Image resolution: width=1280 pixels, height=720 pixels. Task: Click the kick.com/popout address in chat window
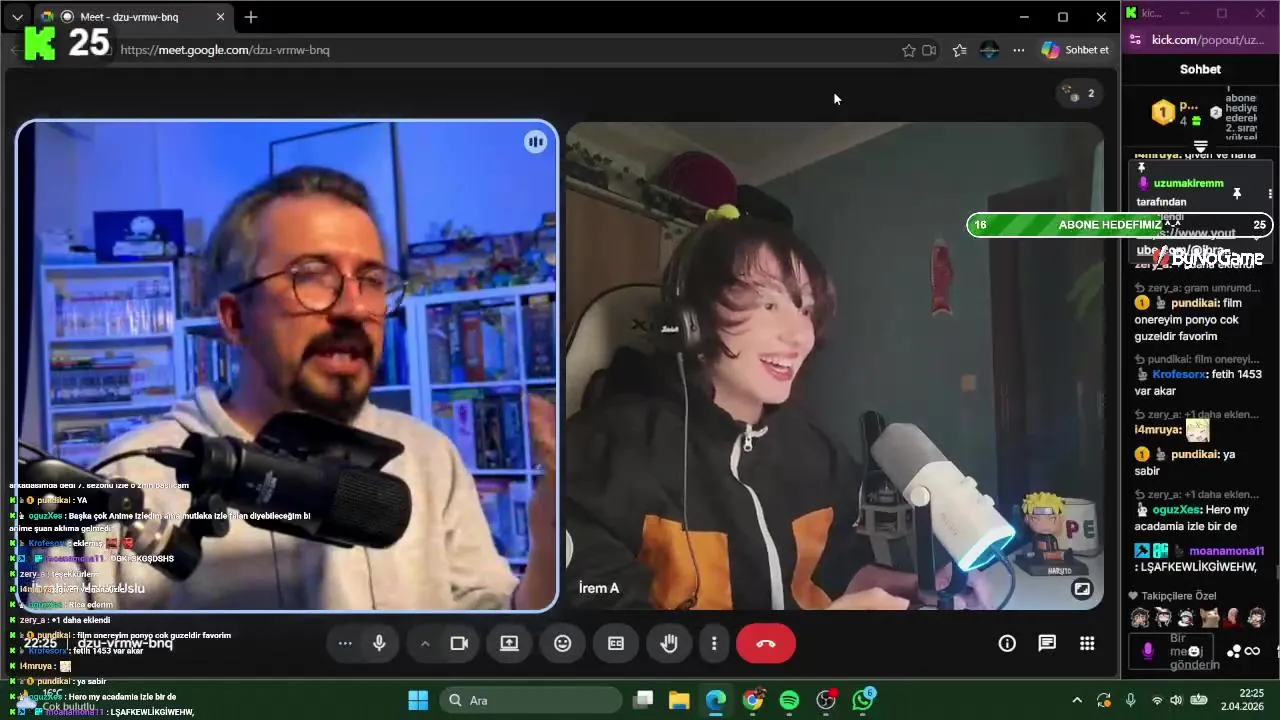point(1208,40)
